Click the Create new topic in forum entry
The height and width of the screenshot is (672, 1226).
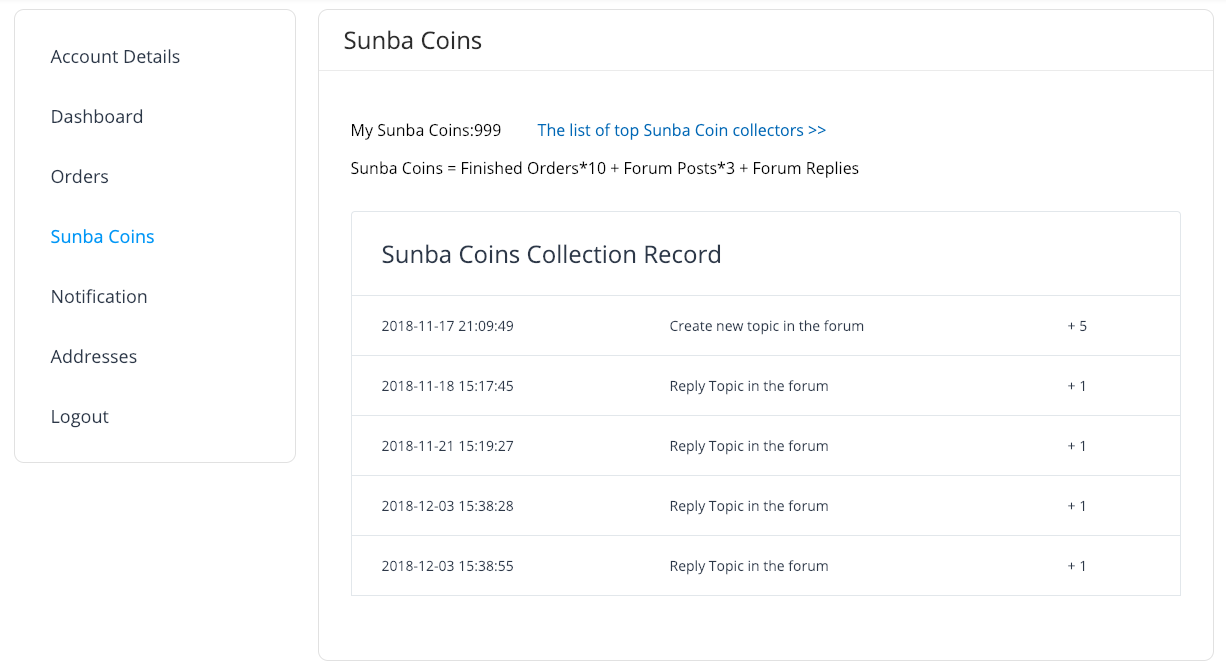tap(766, 326)
